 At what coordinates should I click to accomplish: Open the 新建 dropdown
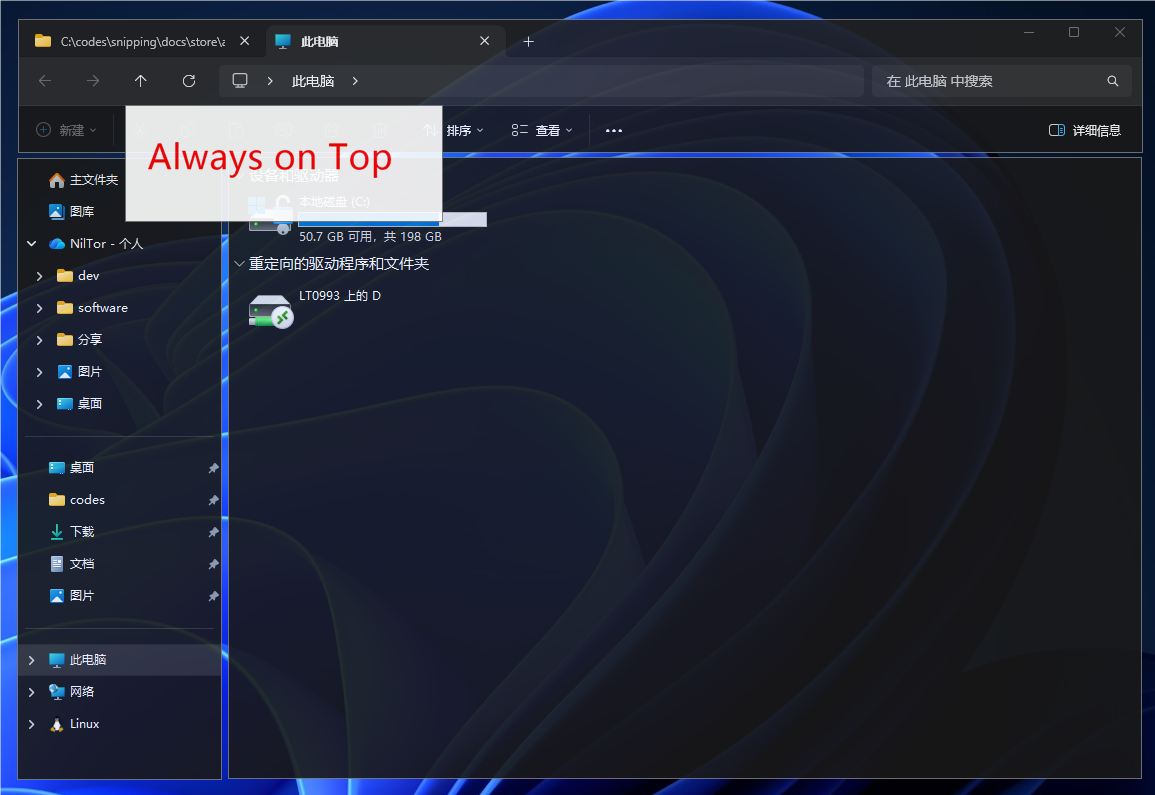point(67,130)
